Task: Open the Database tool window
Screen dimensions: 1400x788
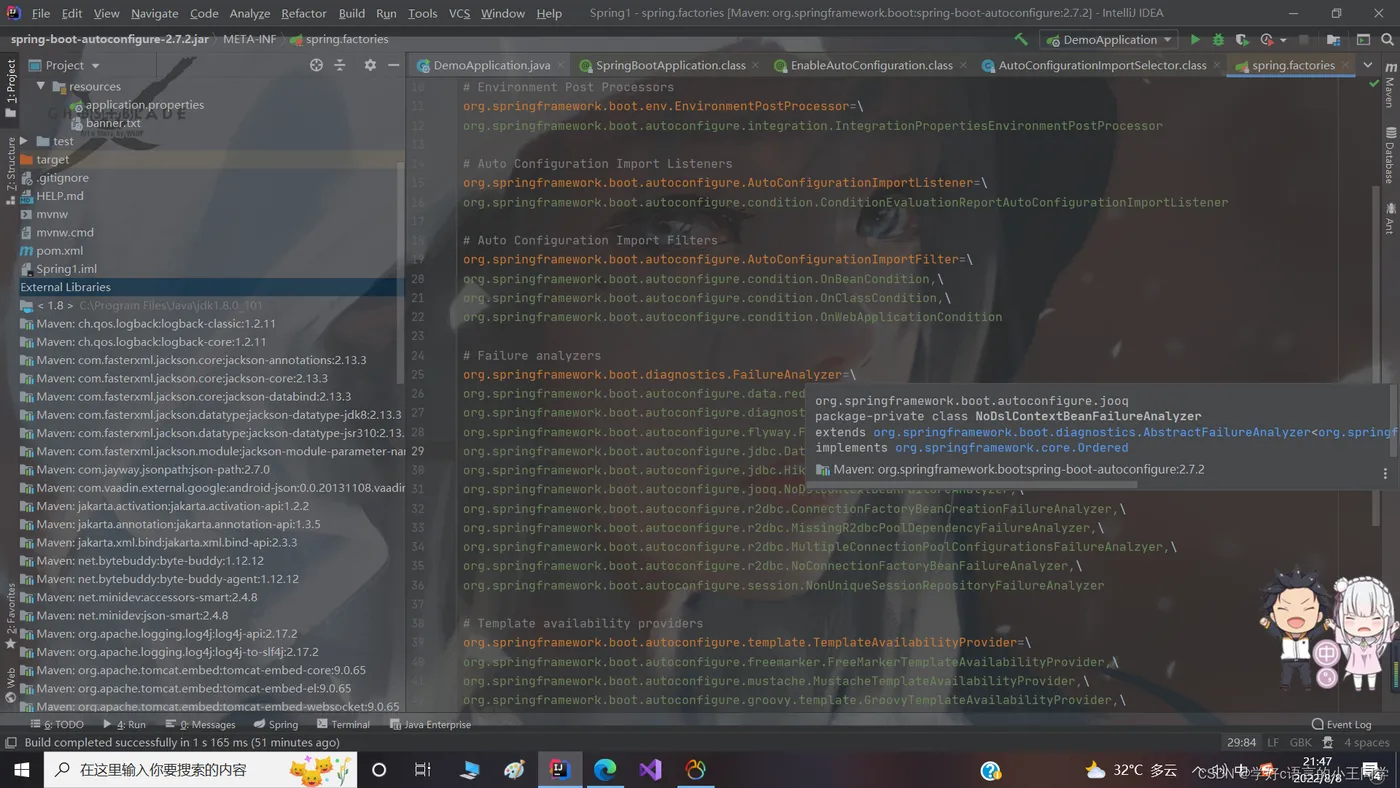Action: click(x=1389, y=155)
